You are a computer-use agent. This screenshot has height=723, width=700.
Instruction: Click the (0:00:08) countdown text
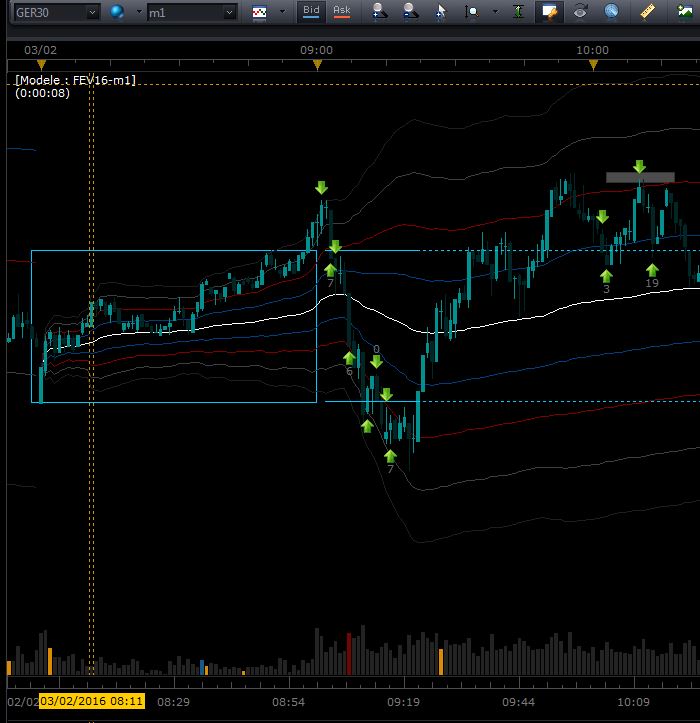tap(42, 93)
